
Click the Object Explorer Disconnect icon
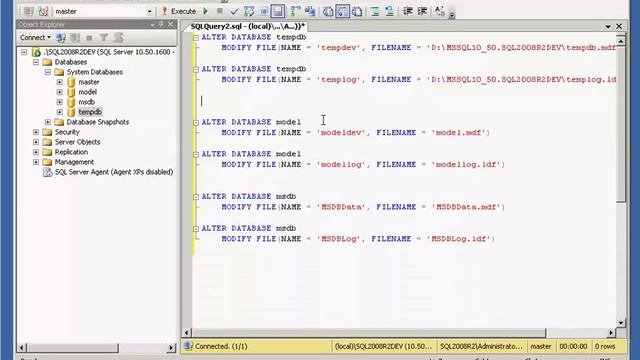pyautogui.click(x=75, y=38)
